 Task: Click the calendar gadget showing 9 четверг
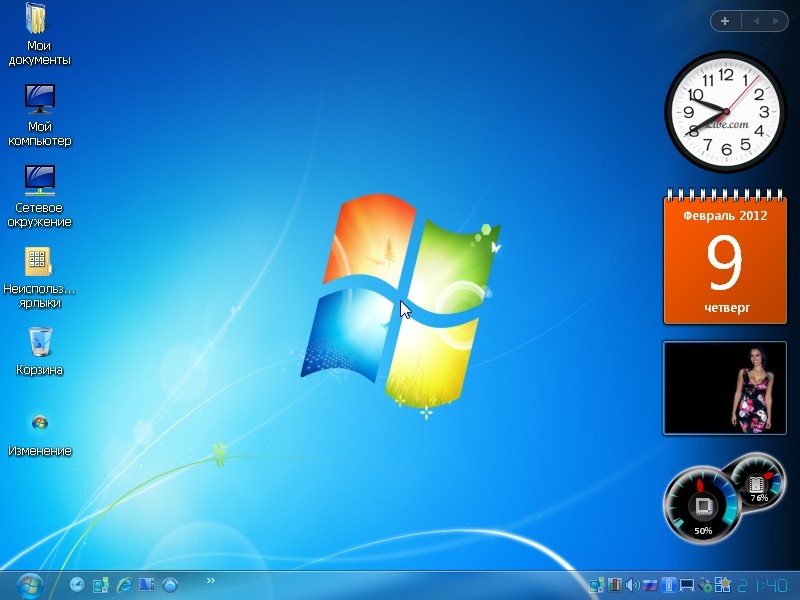pyautogui.click(x=725, y=258)
